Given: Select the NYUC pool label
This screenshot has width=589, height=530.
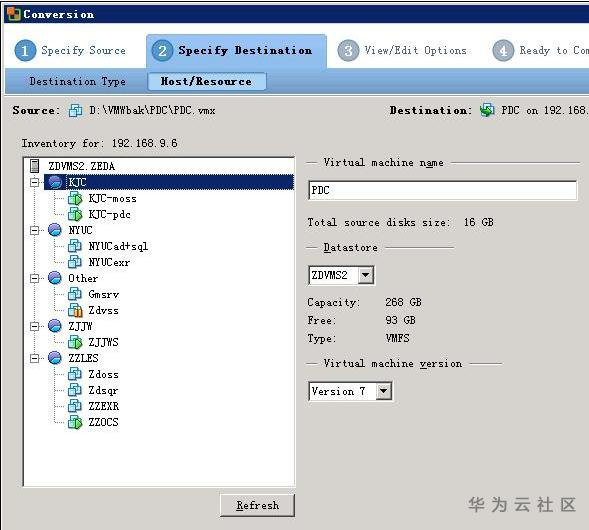Looking at the screenshot, I should pyautogui.click(x=80, y=230).
